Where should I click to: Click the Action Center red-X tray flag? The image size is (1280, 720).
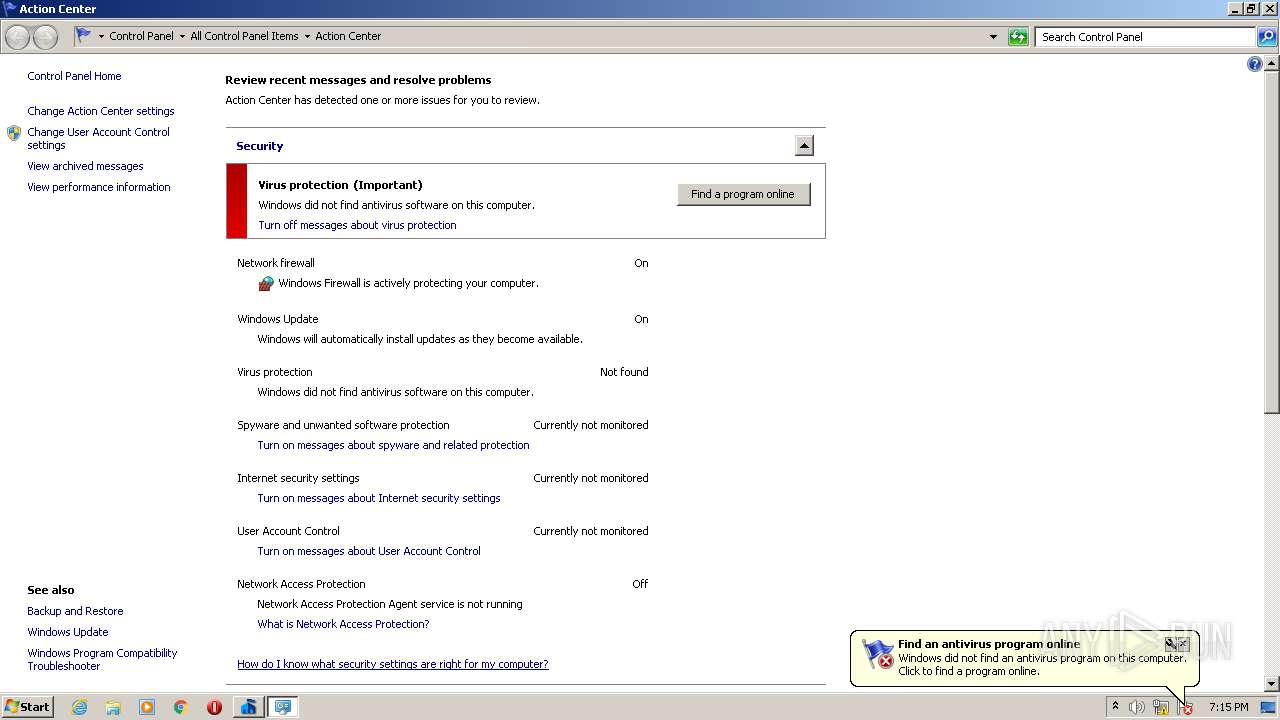pos(1185,708)
